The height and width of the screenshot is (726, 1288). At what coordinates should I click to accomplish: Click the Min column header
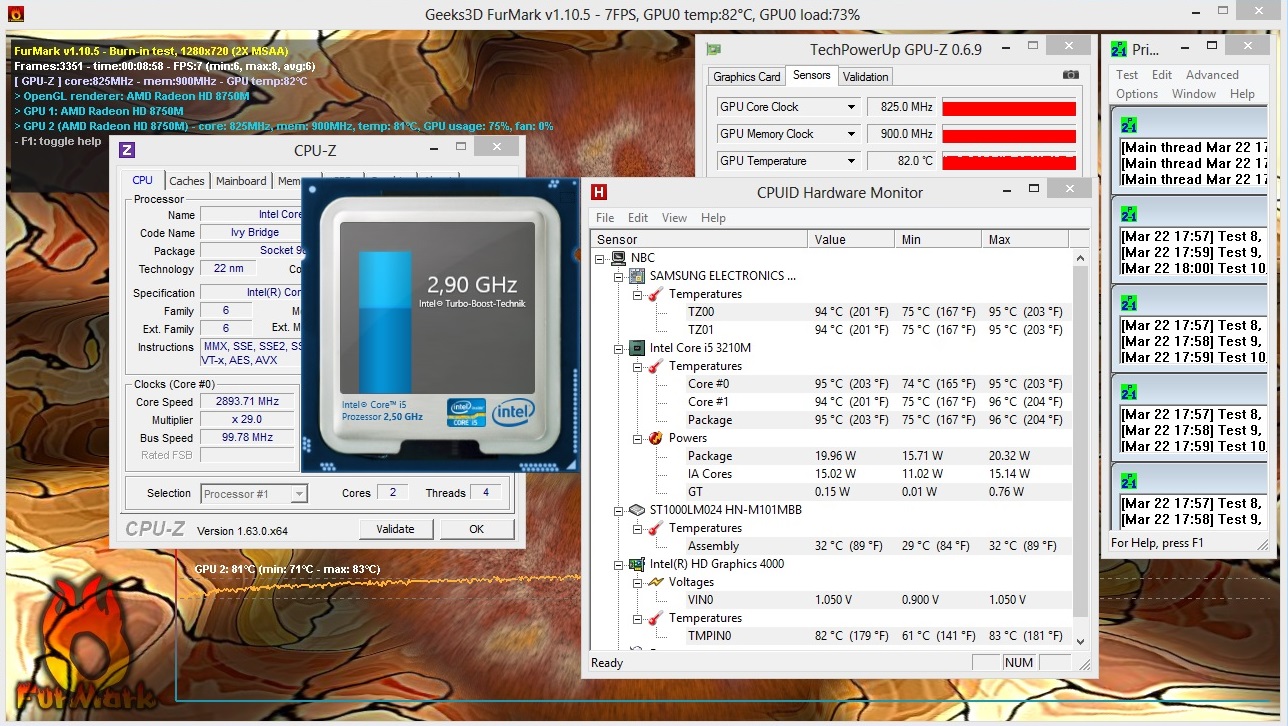[938, 239]
